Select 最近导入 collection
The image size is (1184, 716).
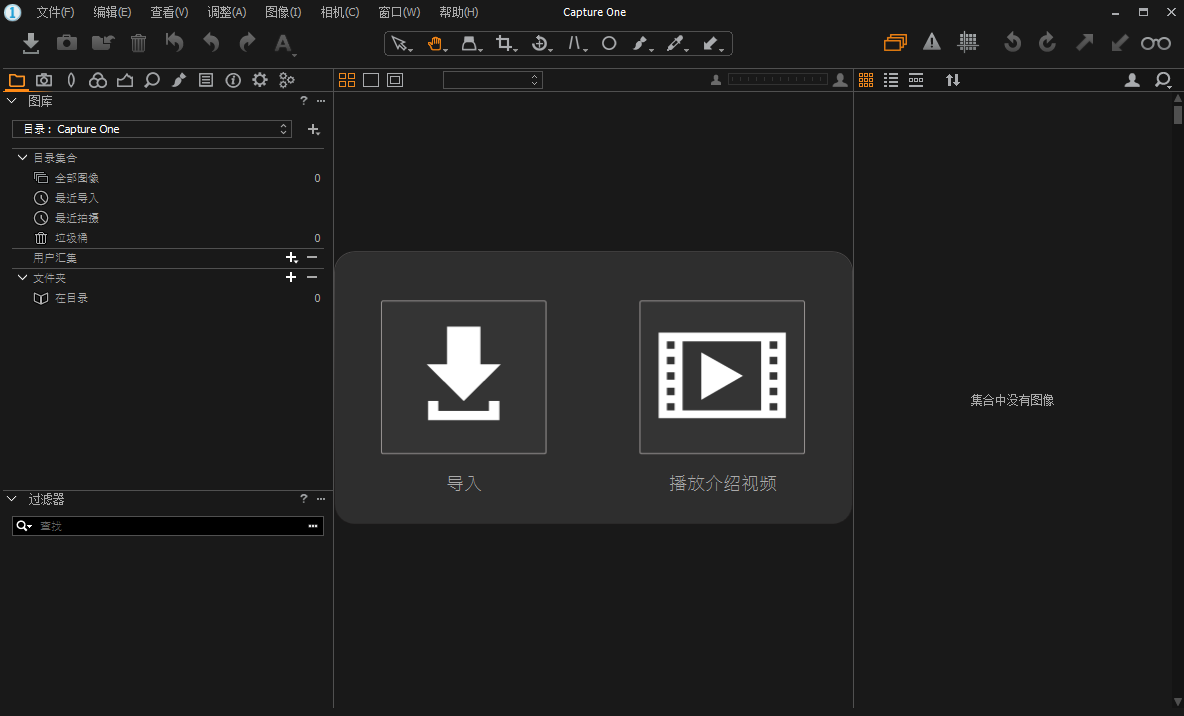(x=170, y=198)
